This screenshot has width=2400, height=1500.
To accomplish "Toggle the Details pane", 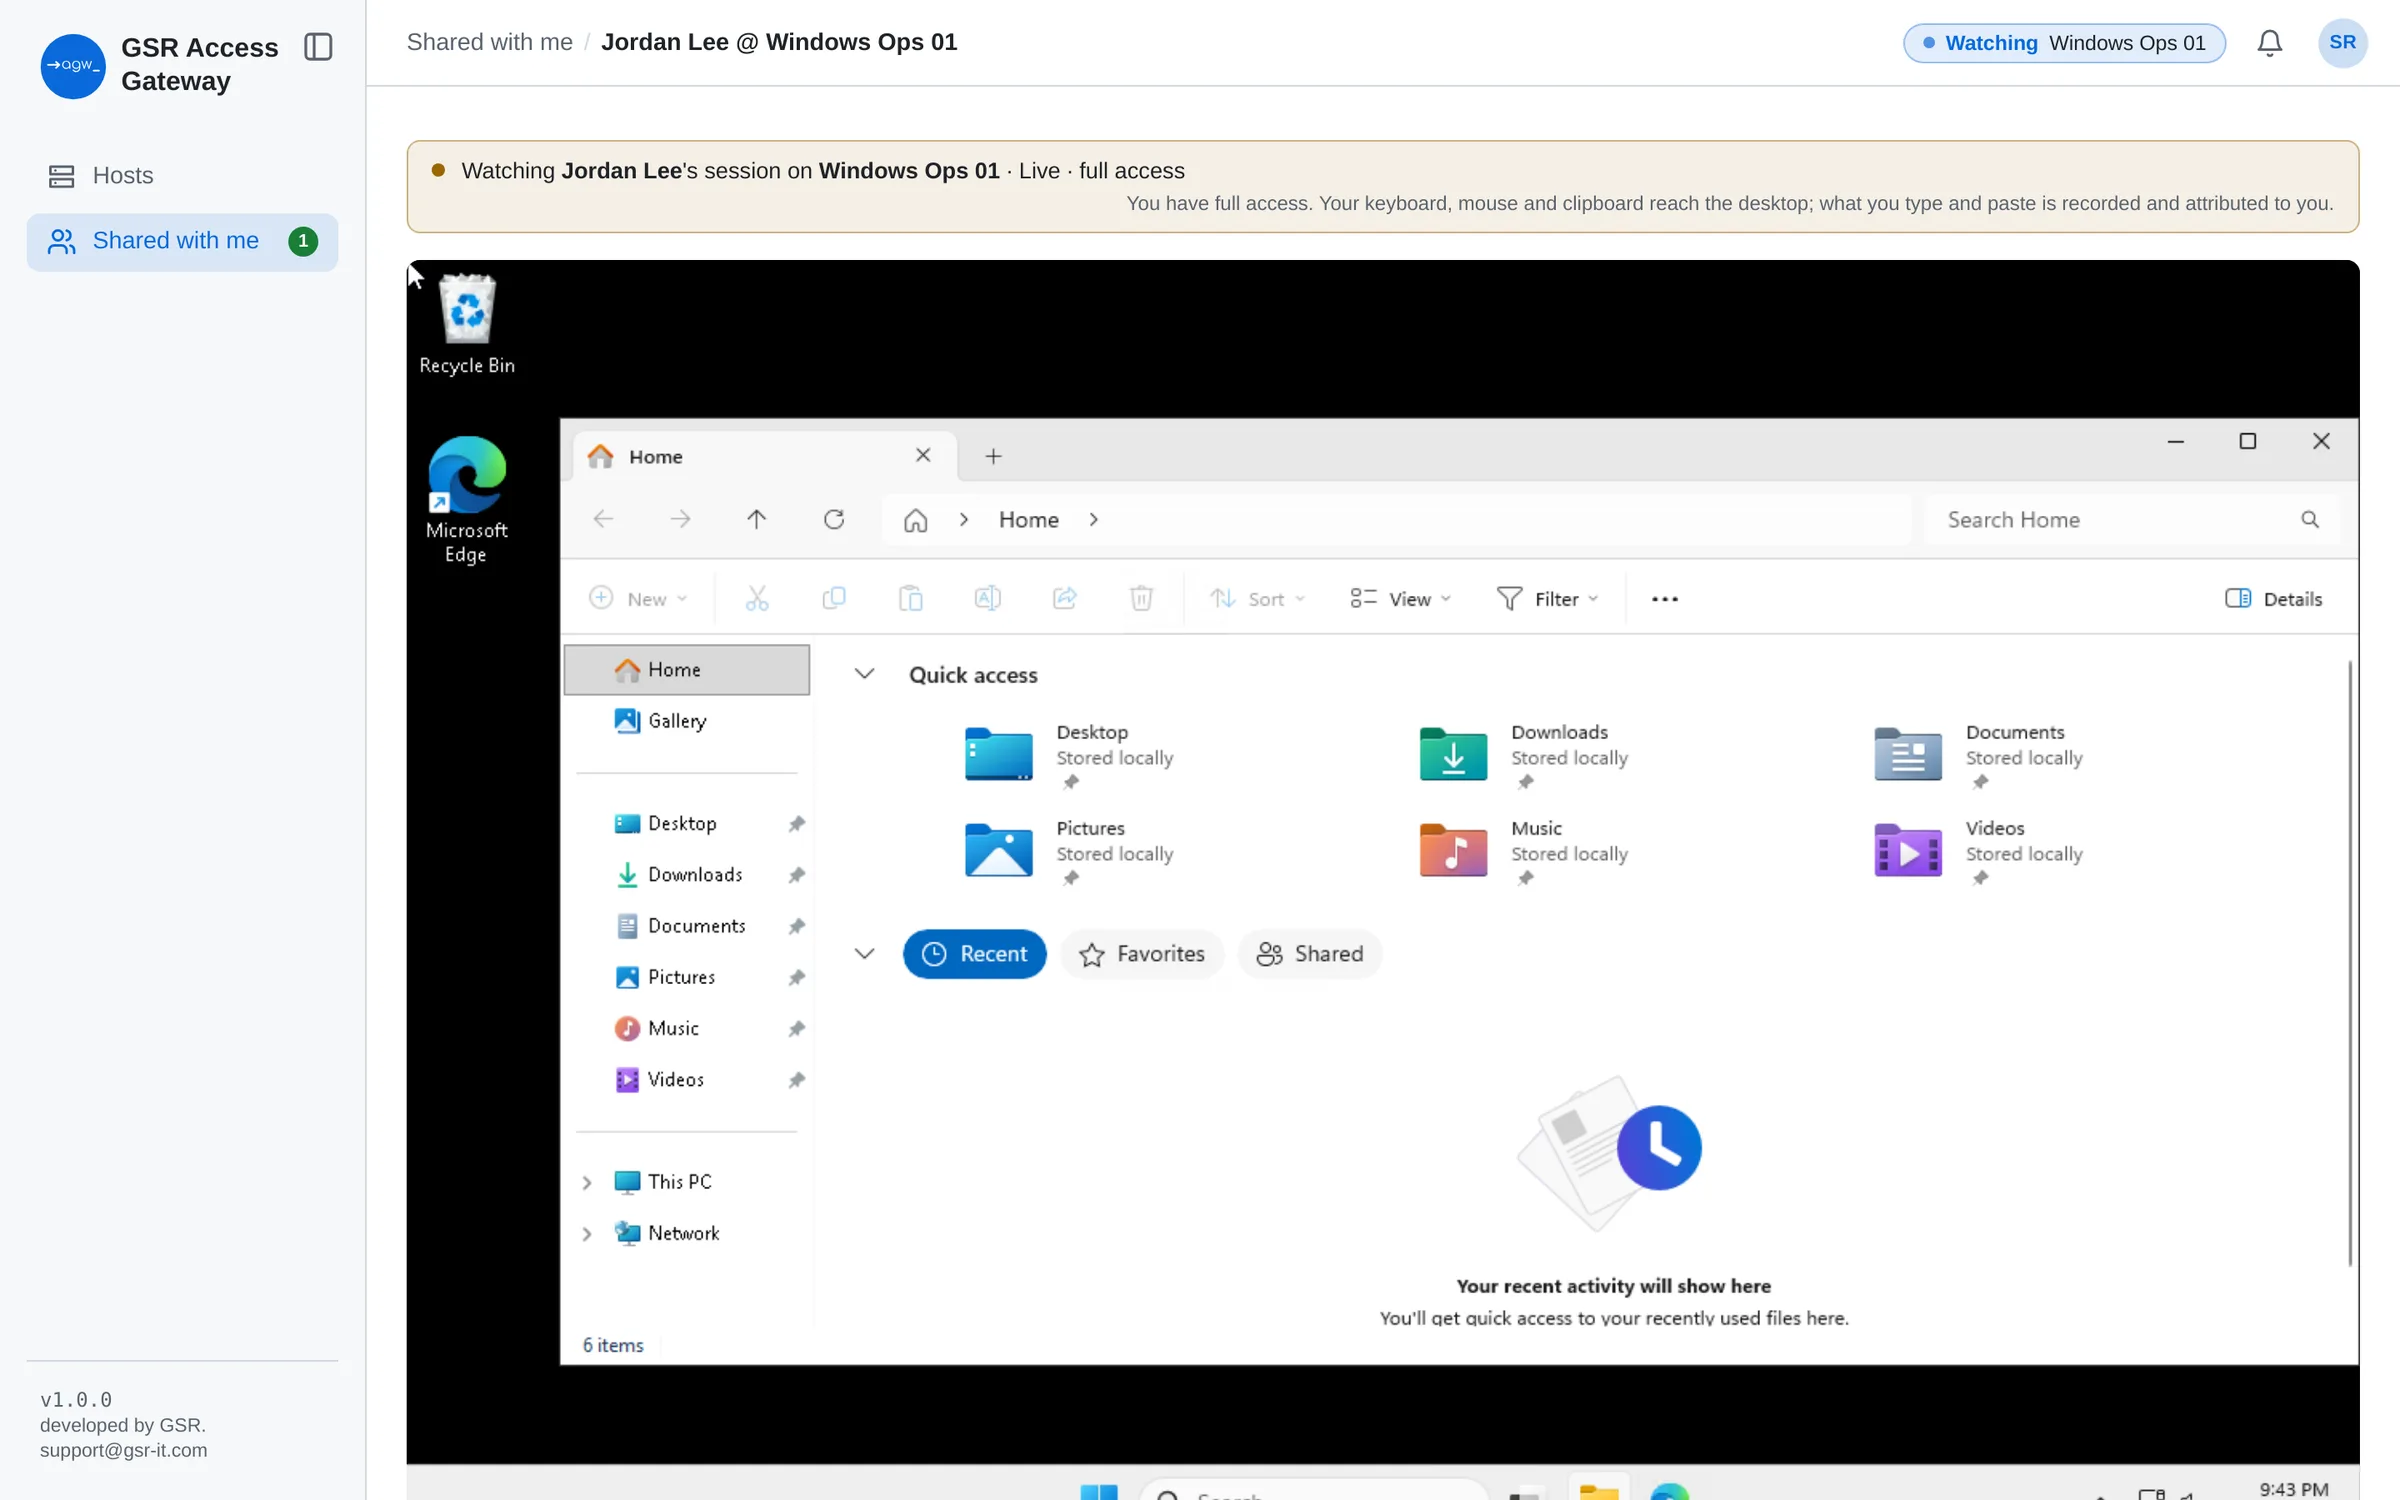I will [2273, 598].
